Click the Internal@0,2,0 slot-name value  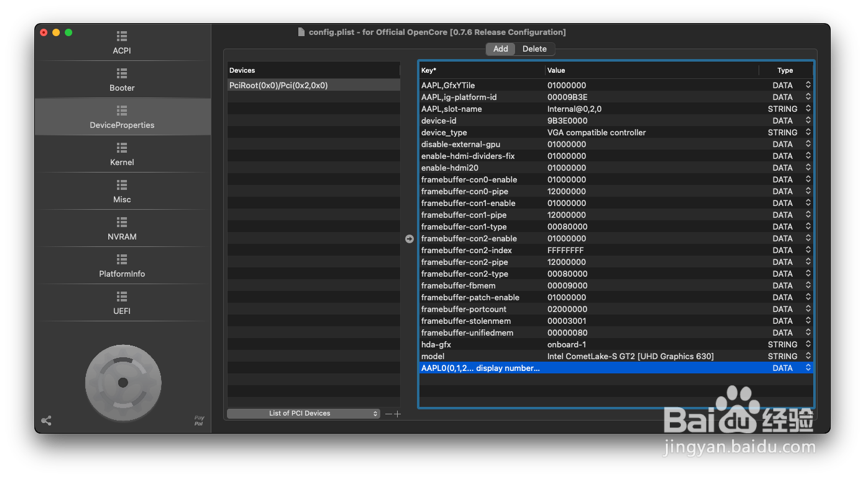pyautogui.click(x=574, y=109)
